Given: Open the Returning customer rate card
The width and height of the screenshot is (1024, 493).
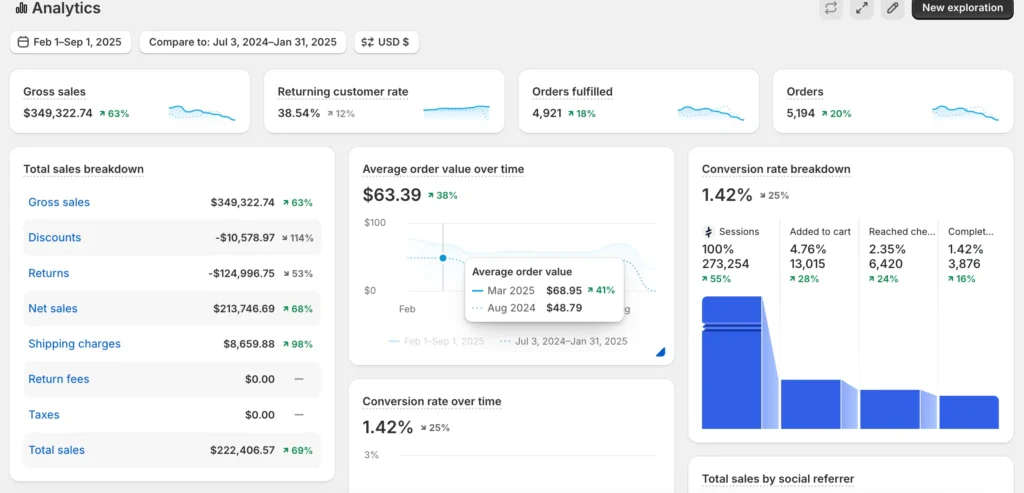Looking at the screenshot, I should (x=385, y=101).
